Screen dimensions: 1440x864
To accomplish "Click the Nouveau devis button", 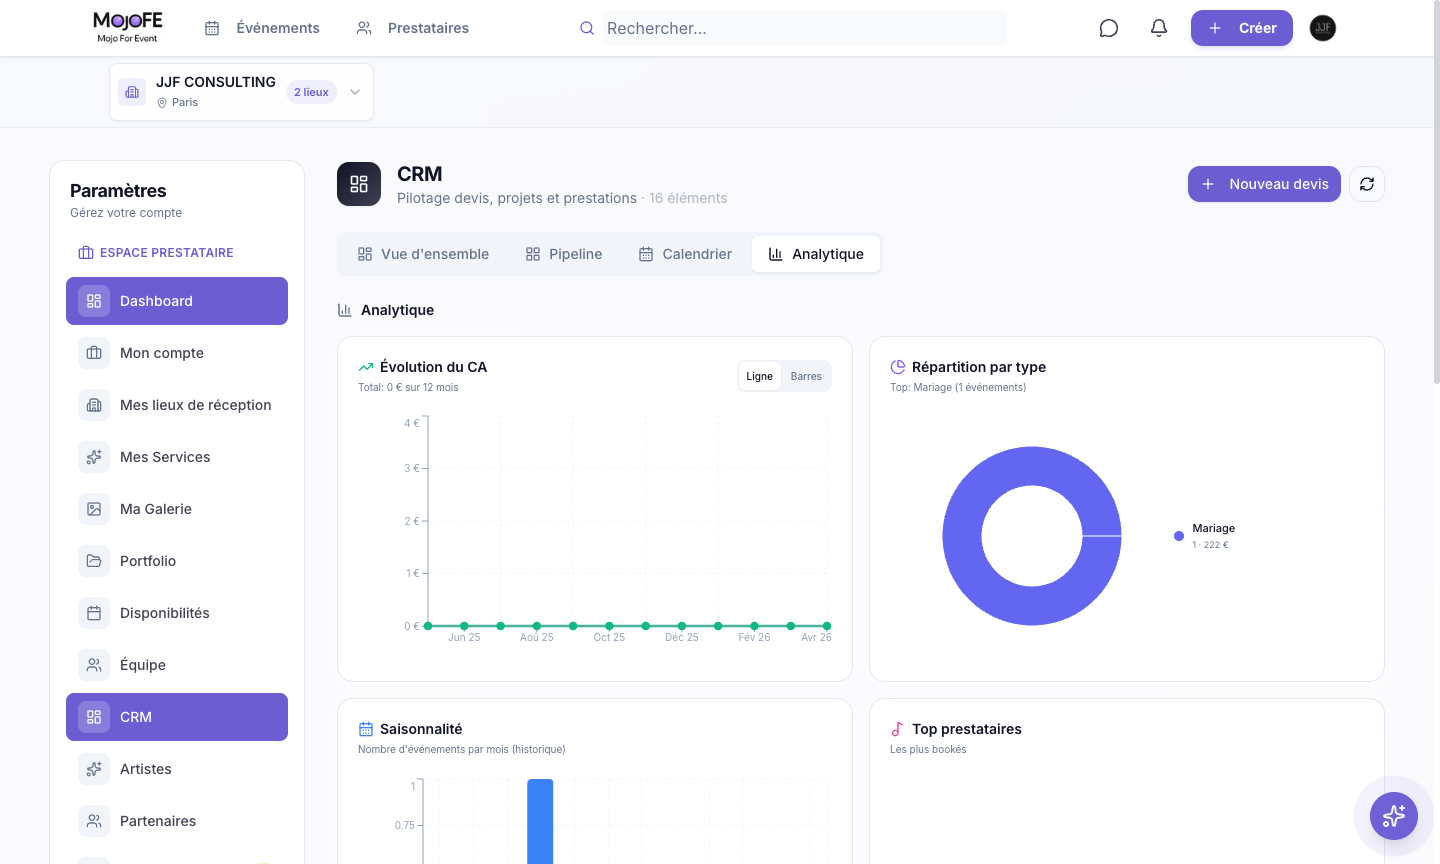I will (x=1264, y=184).
